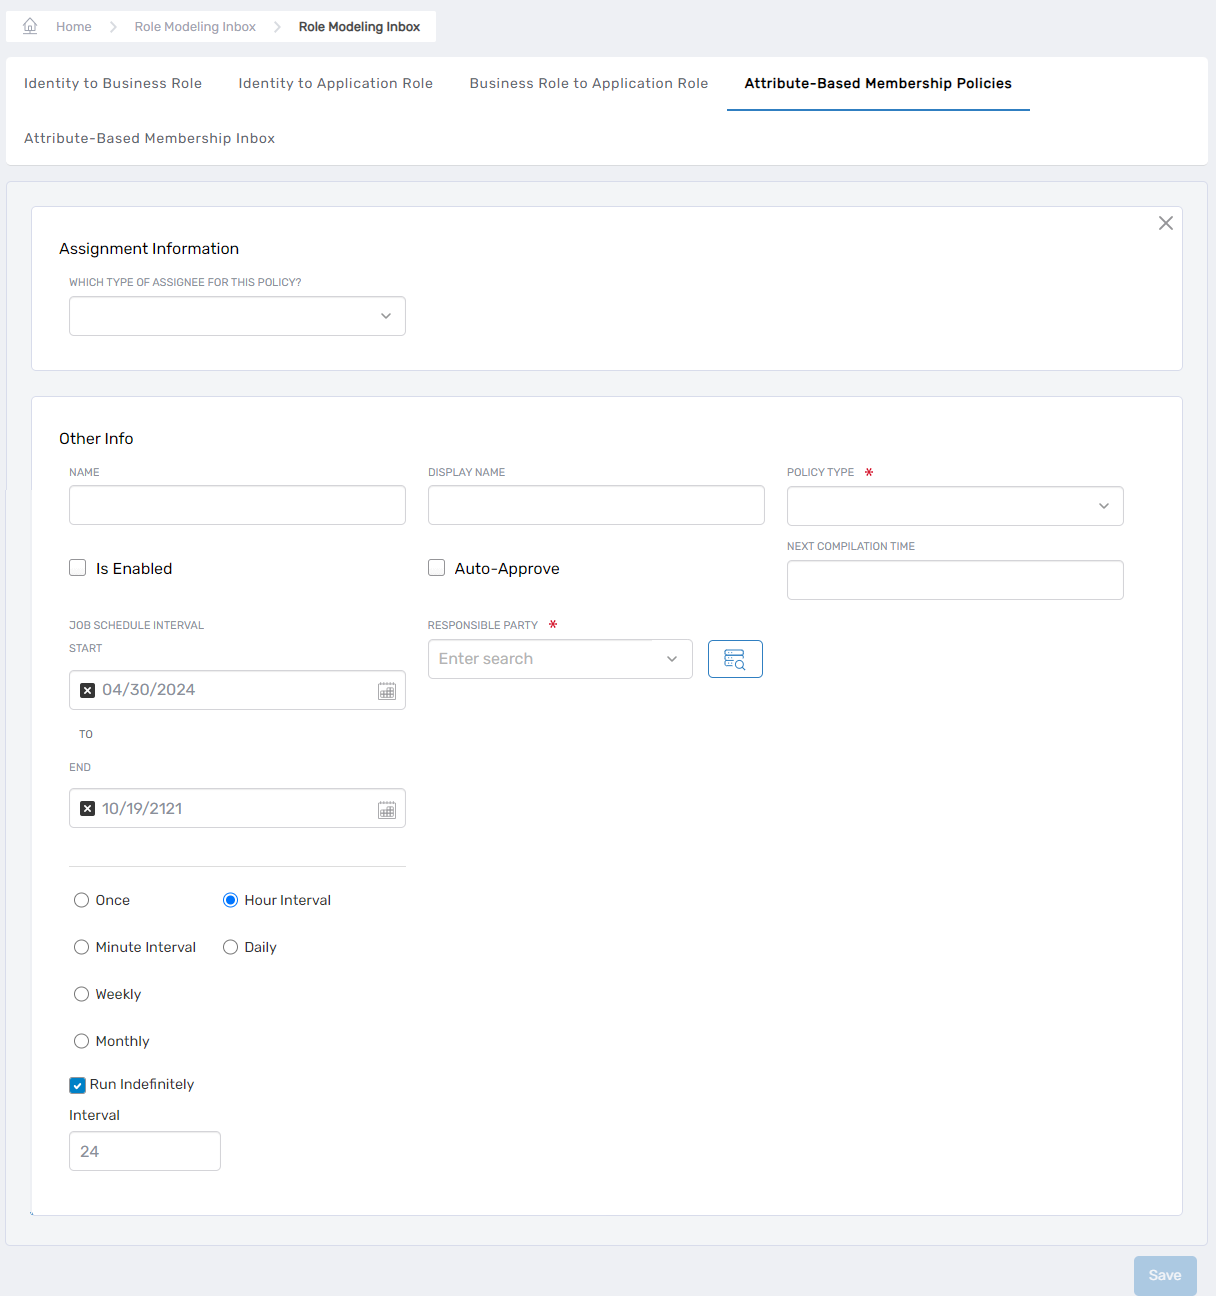Select the Weekly schedule option

(x=81, y=994)
